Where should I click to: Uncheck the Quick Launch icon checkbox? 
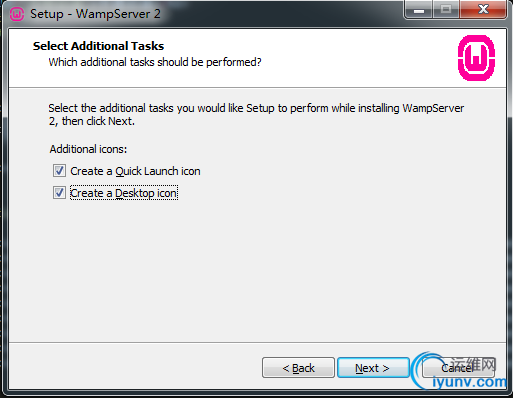59,171
